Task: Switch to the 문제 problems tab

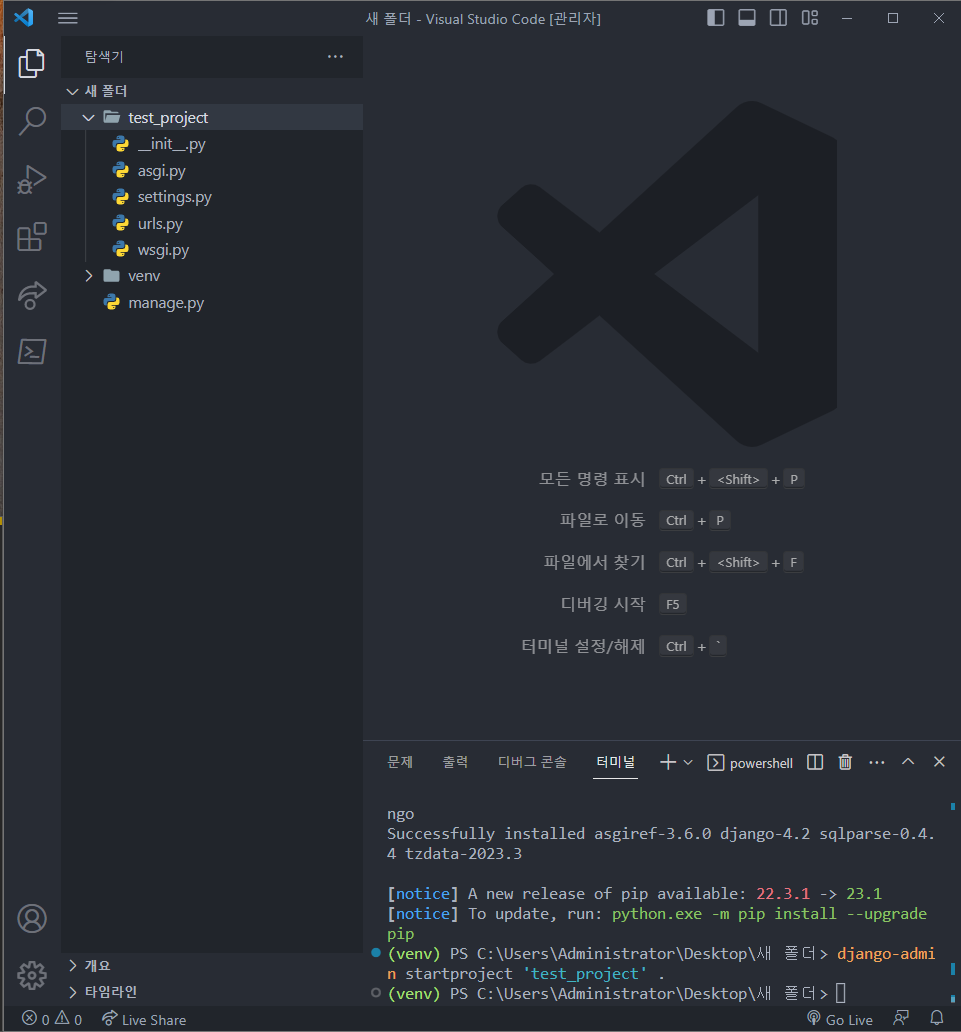Action: [400, 762]
